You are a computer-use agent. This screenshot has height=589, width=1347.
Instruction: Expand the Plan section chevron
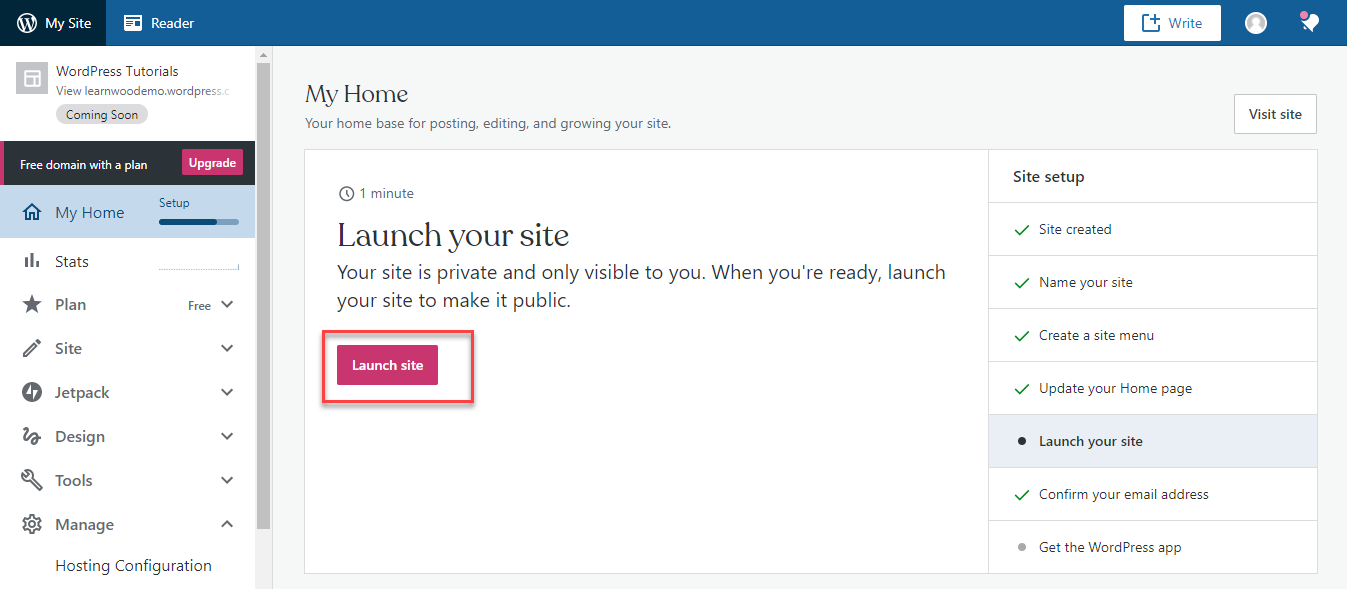tap(227, 305)
